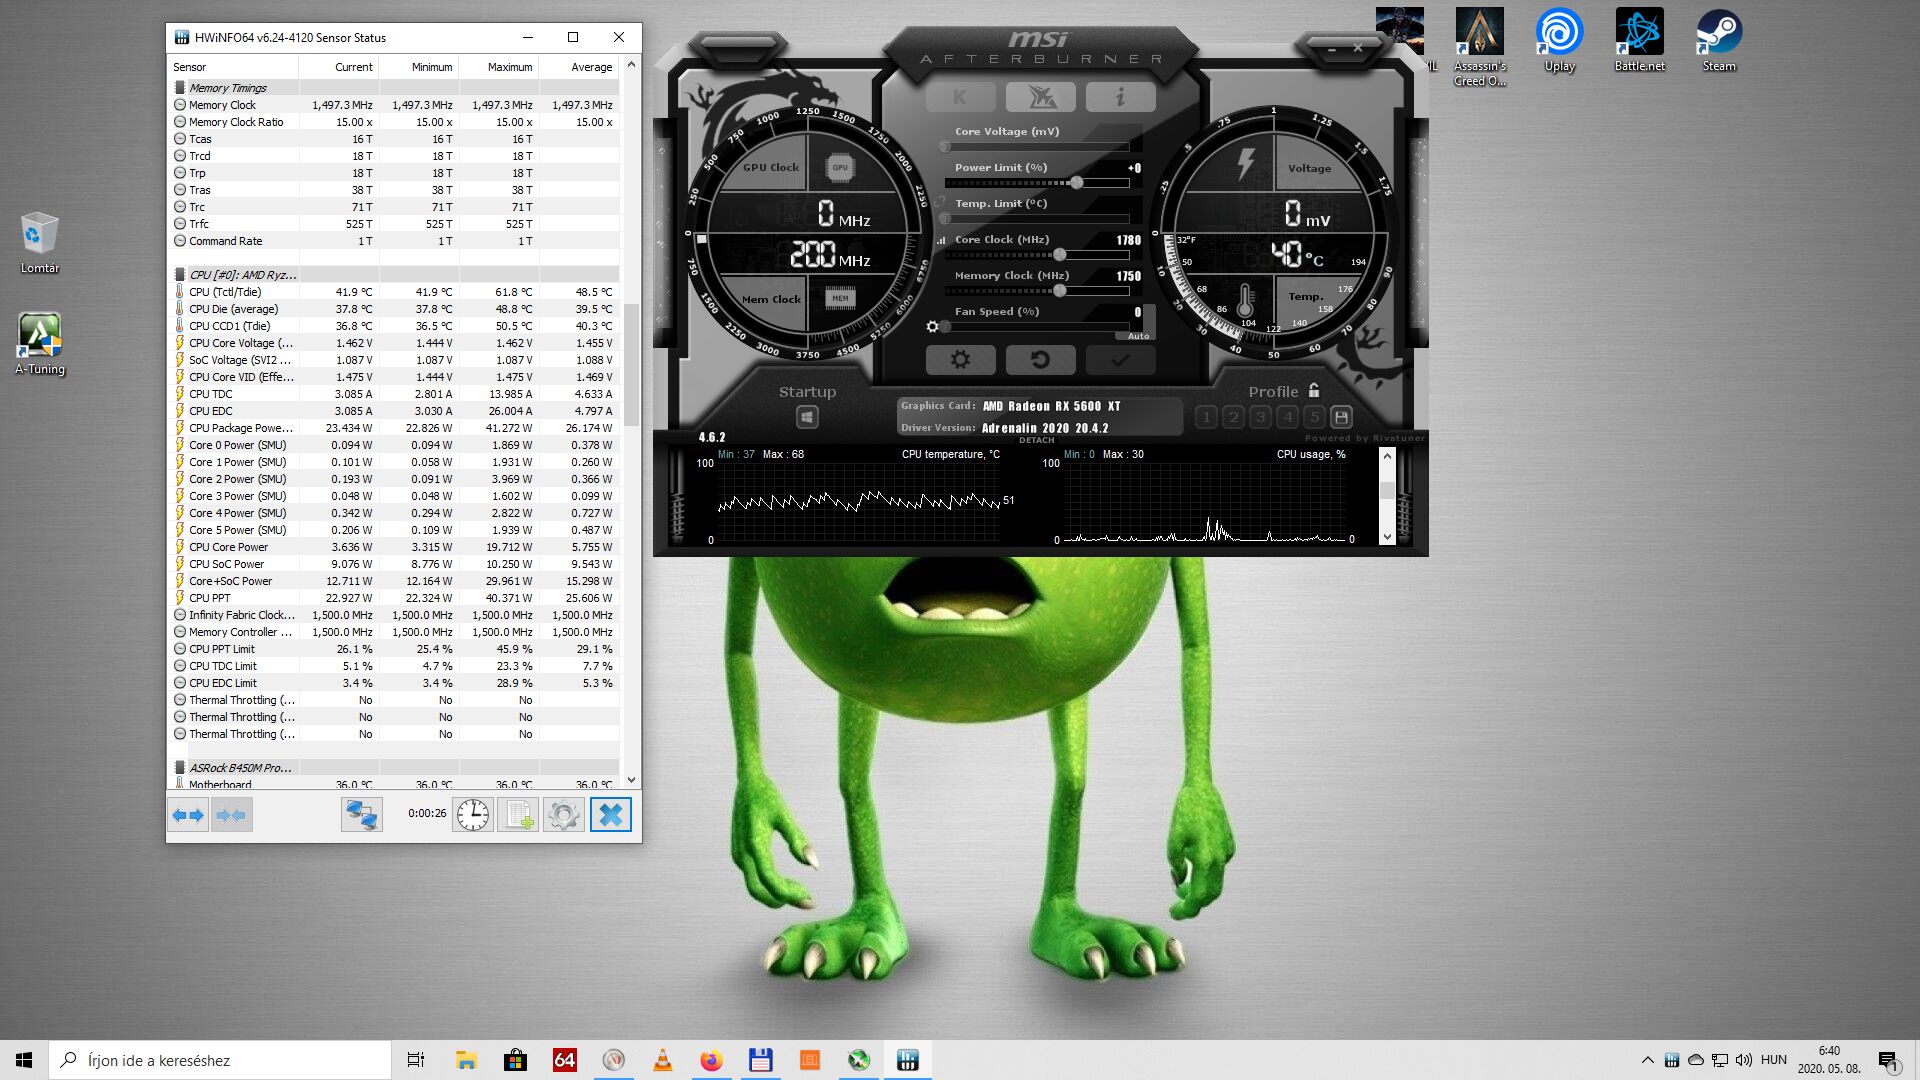
Task: Select Afterburner profile slot 4
Action: pyautogui.click(x=1287, y=417)
